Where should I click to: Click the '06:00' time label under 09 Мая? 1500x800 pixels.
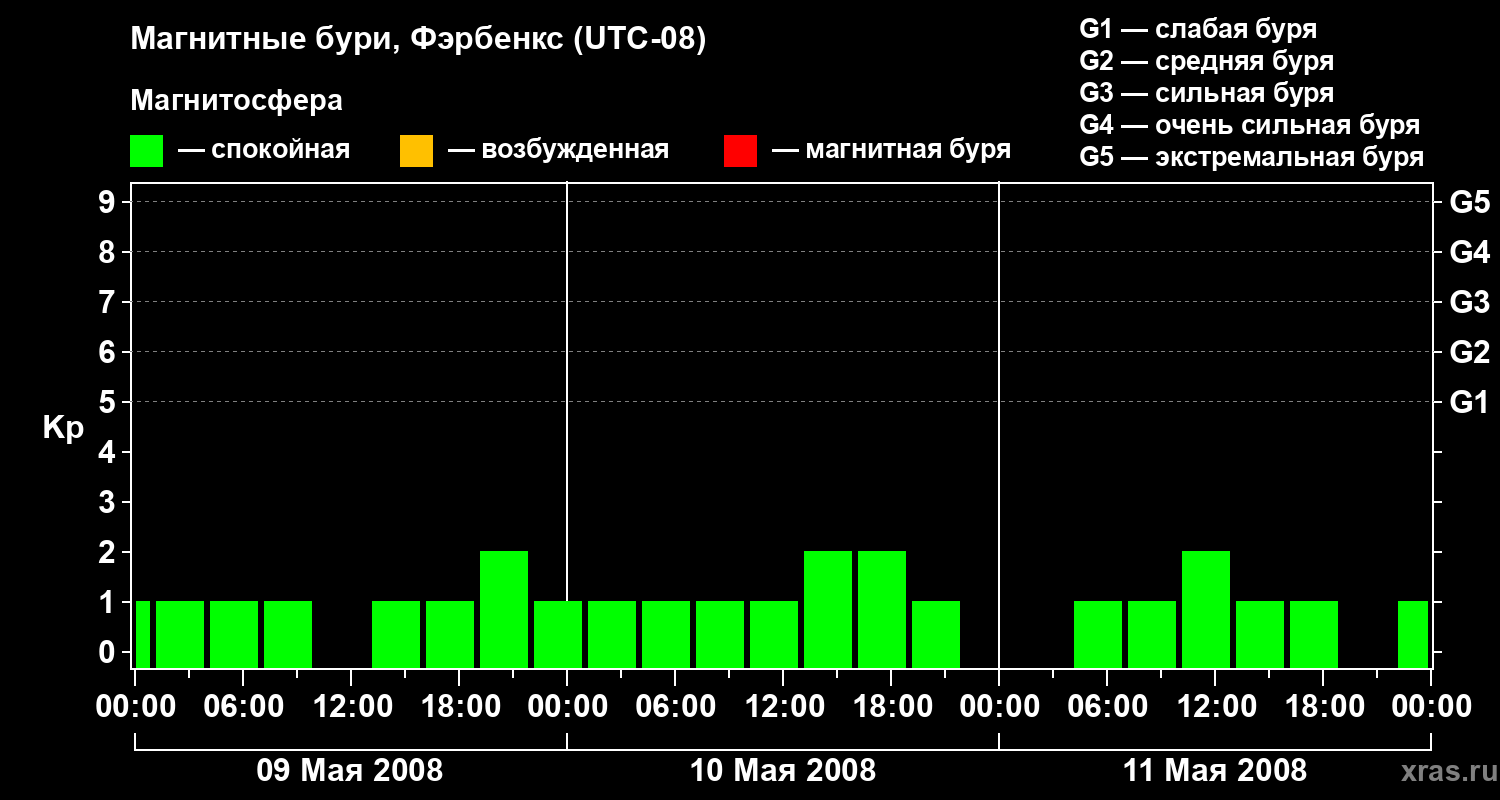pos(243,707)
